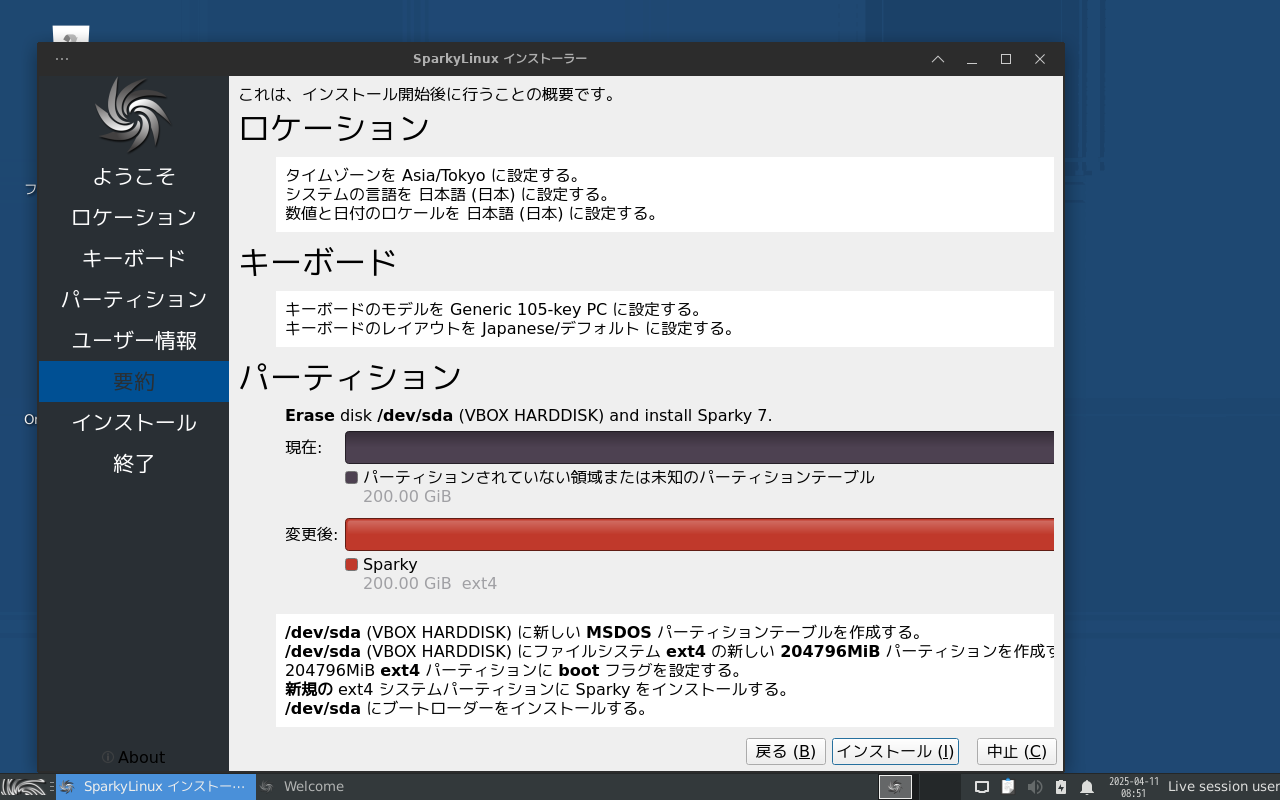Screen dimensions: 1280x800
Task: Click the パーティション summary heading
Action: (350, 377)
